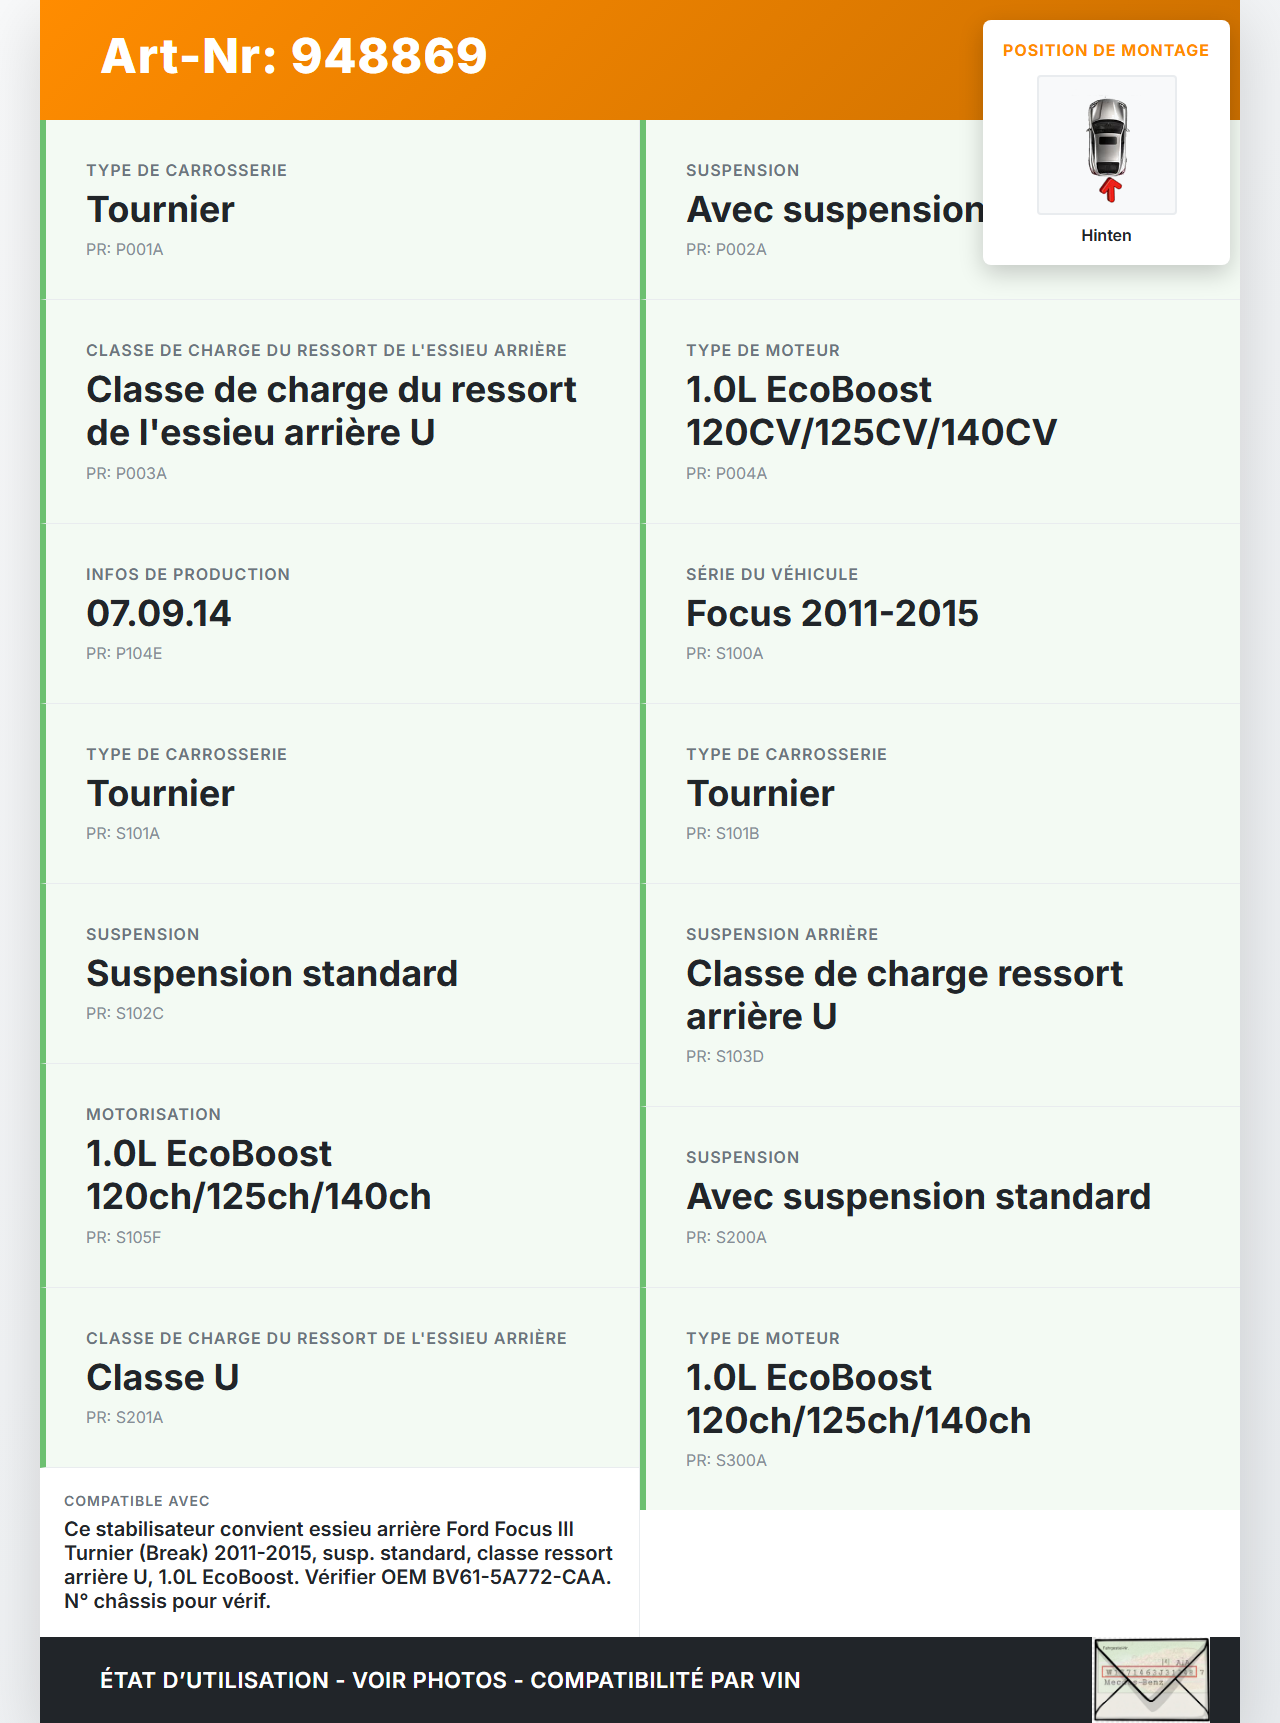The height and width of the screenshot is (1723, 1280).
Task: Click the VIN envelope icon in footer
Action: tap(1151, 1678)
